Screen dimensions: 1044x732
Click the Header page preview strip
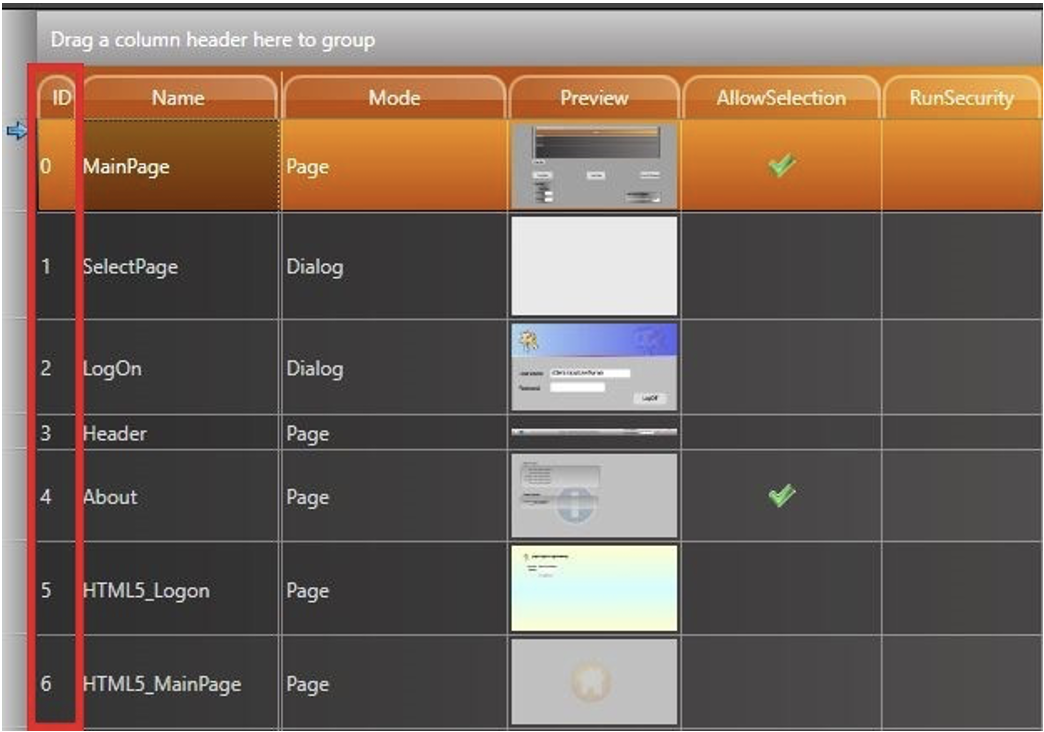594,433
